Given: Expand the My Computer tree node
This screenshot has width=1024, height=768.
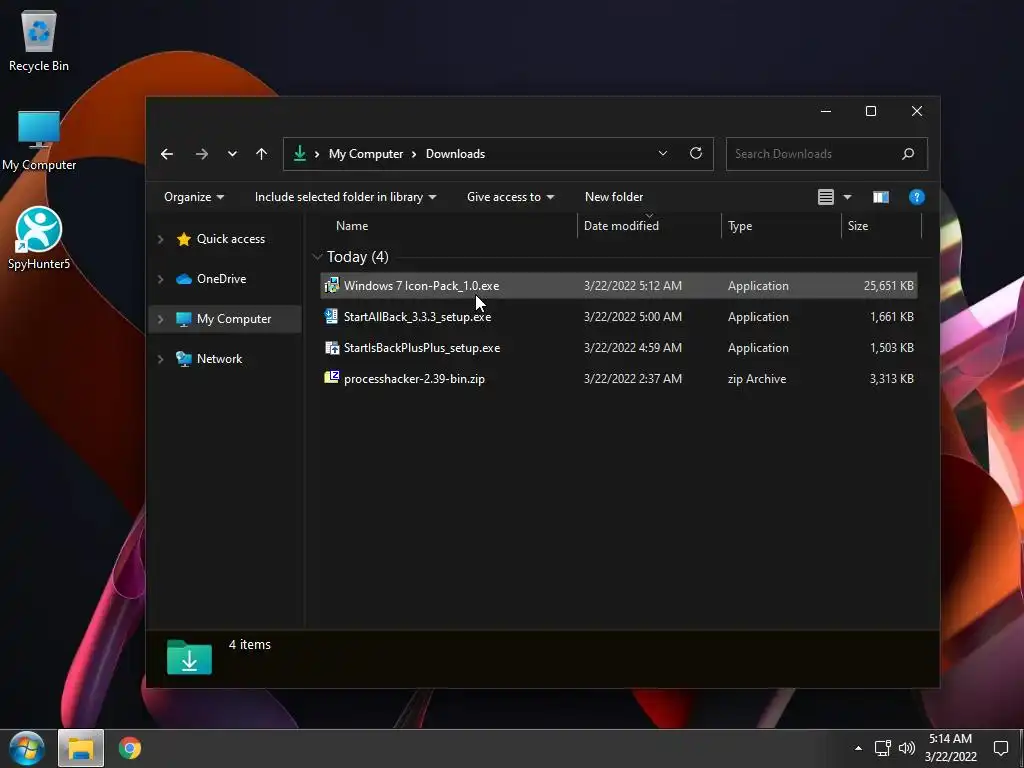Looking at the screenshot, I should [x=161, y=319].
